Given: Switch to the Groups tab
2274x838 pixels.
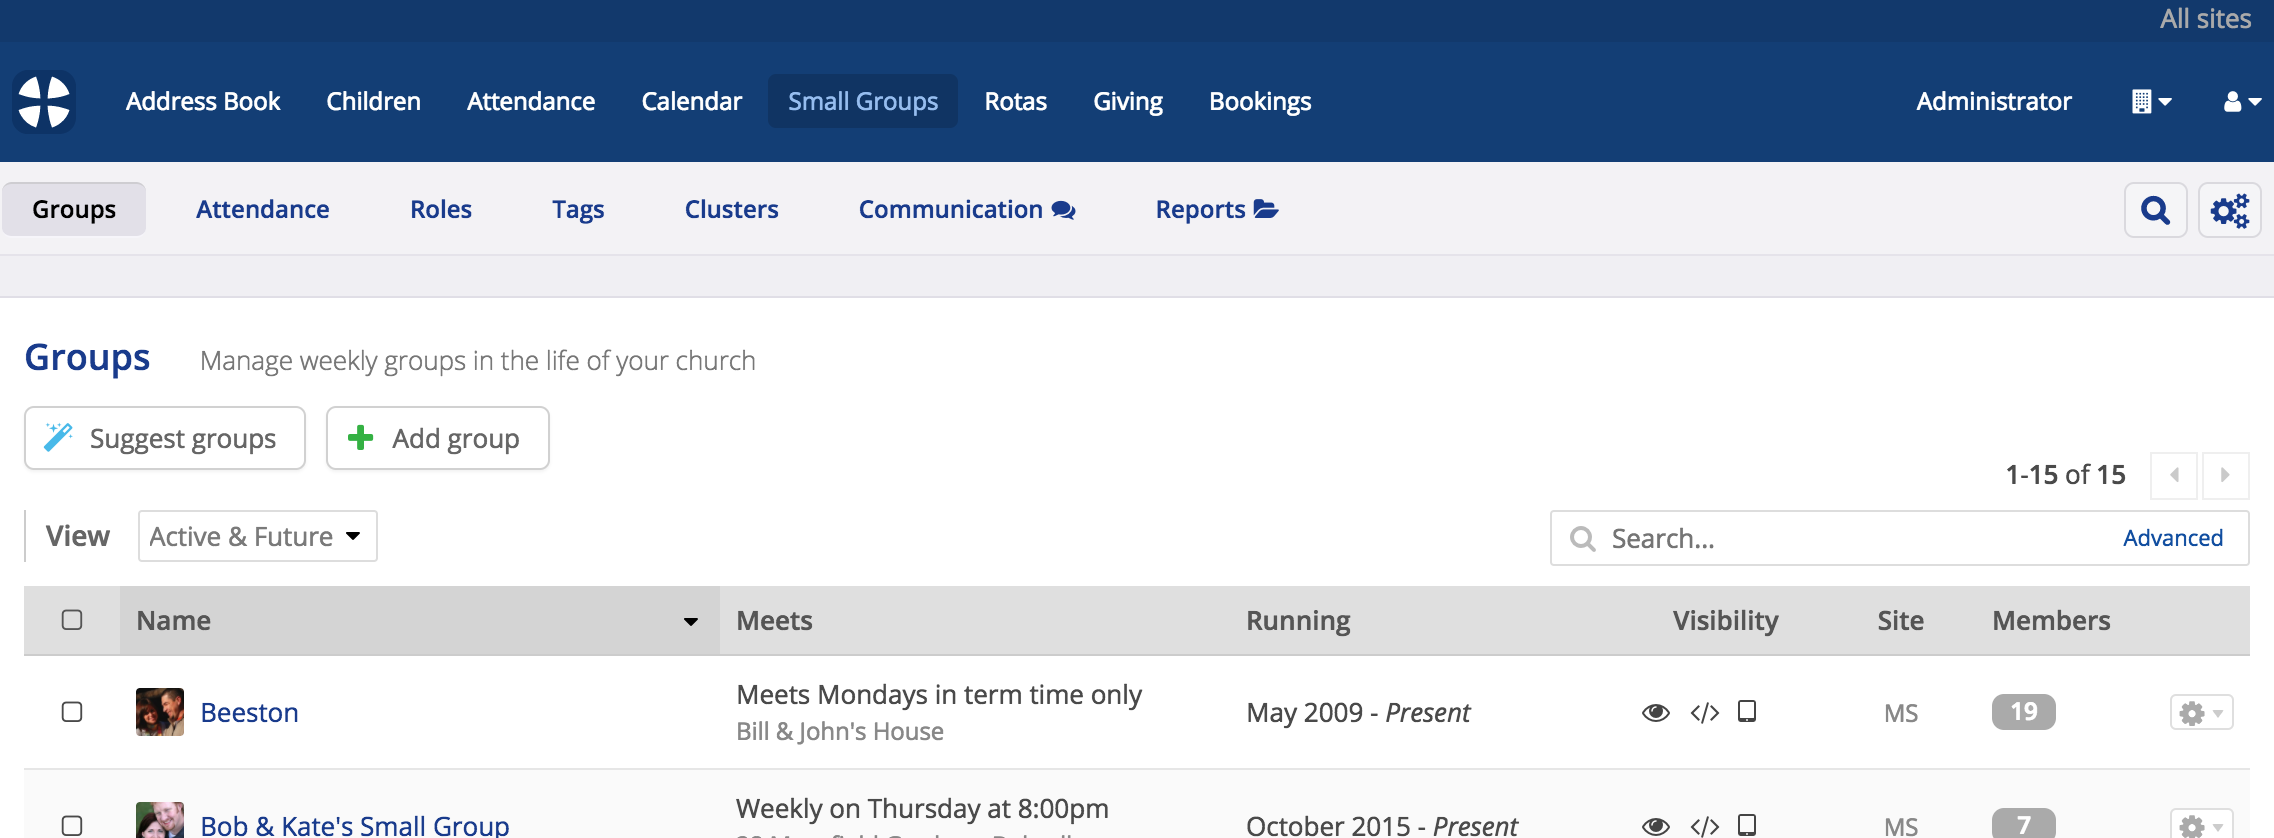Looking at the screenshot, I should 74,209.
